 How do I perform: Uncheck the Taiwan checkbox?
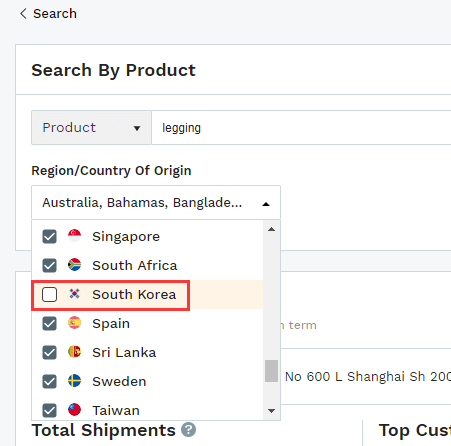pos(49,411)
